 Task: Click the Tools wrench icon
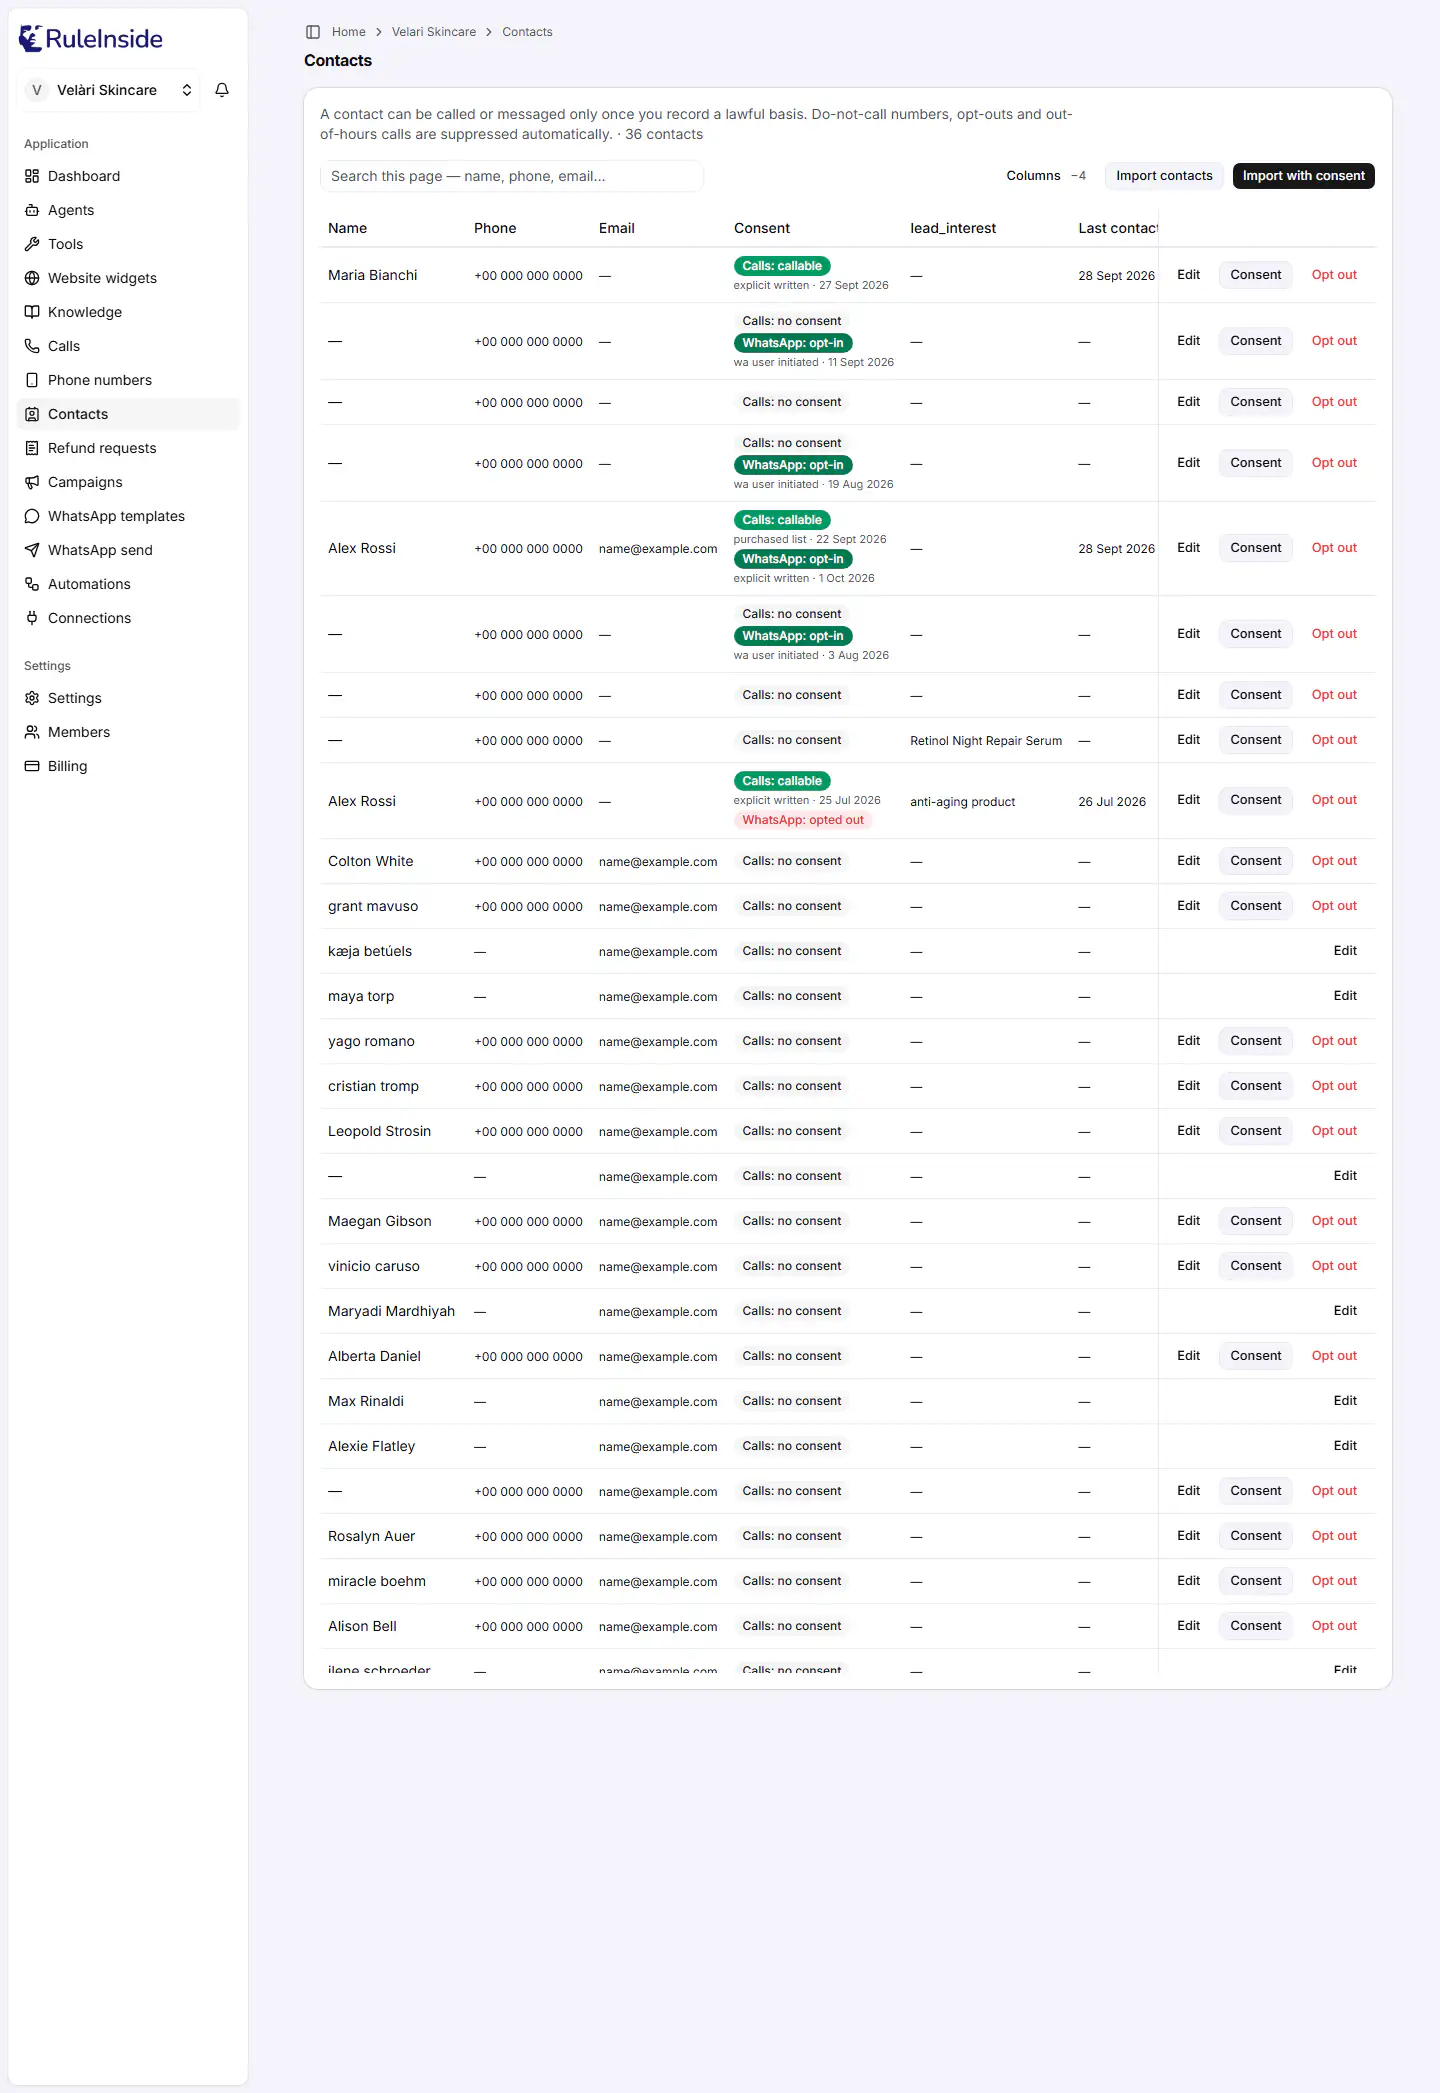click(x=32, y=244)
